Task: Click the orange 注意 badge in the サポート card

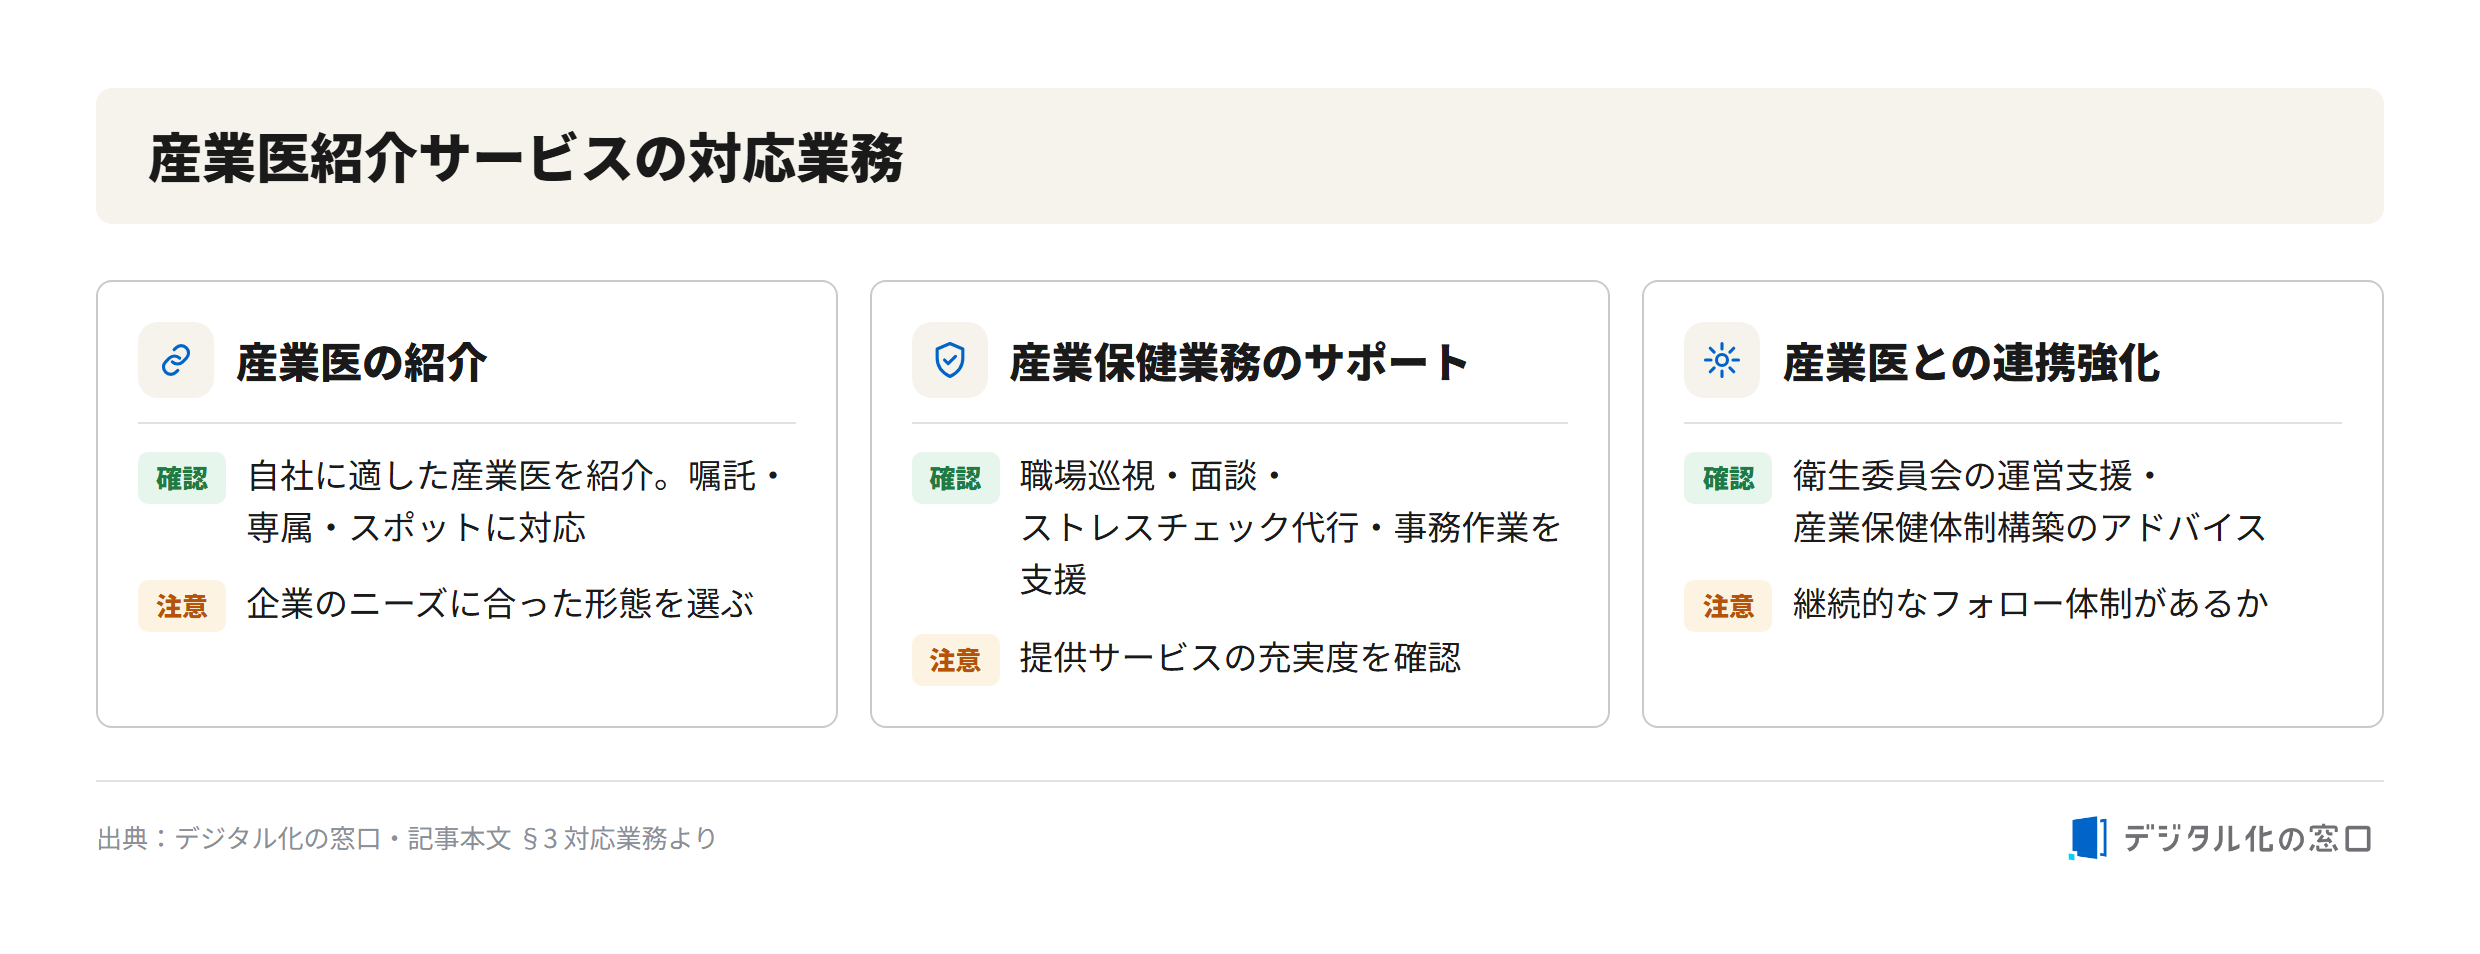Action: pyautogui.click(x=955, y=660)
